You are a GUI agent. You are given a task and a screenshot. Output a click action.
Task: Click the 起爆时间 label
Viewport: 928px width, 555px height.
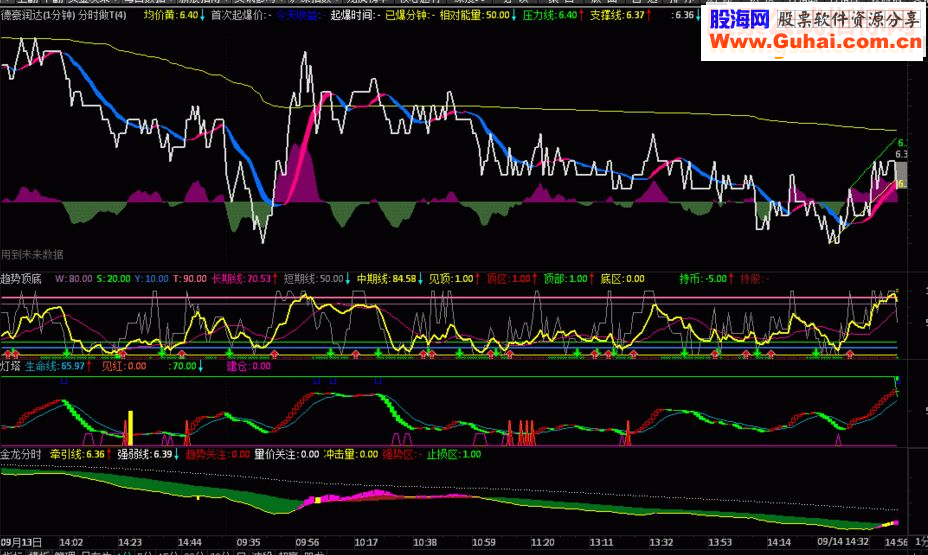click(x=353, y=15)
